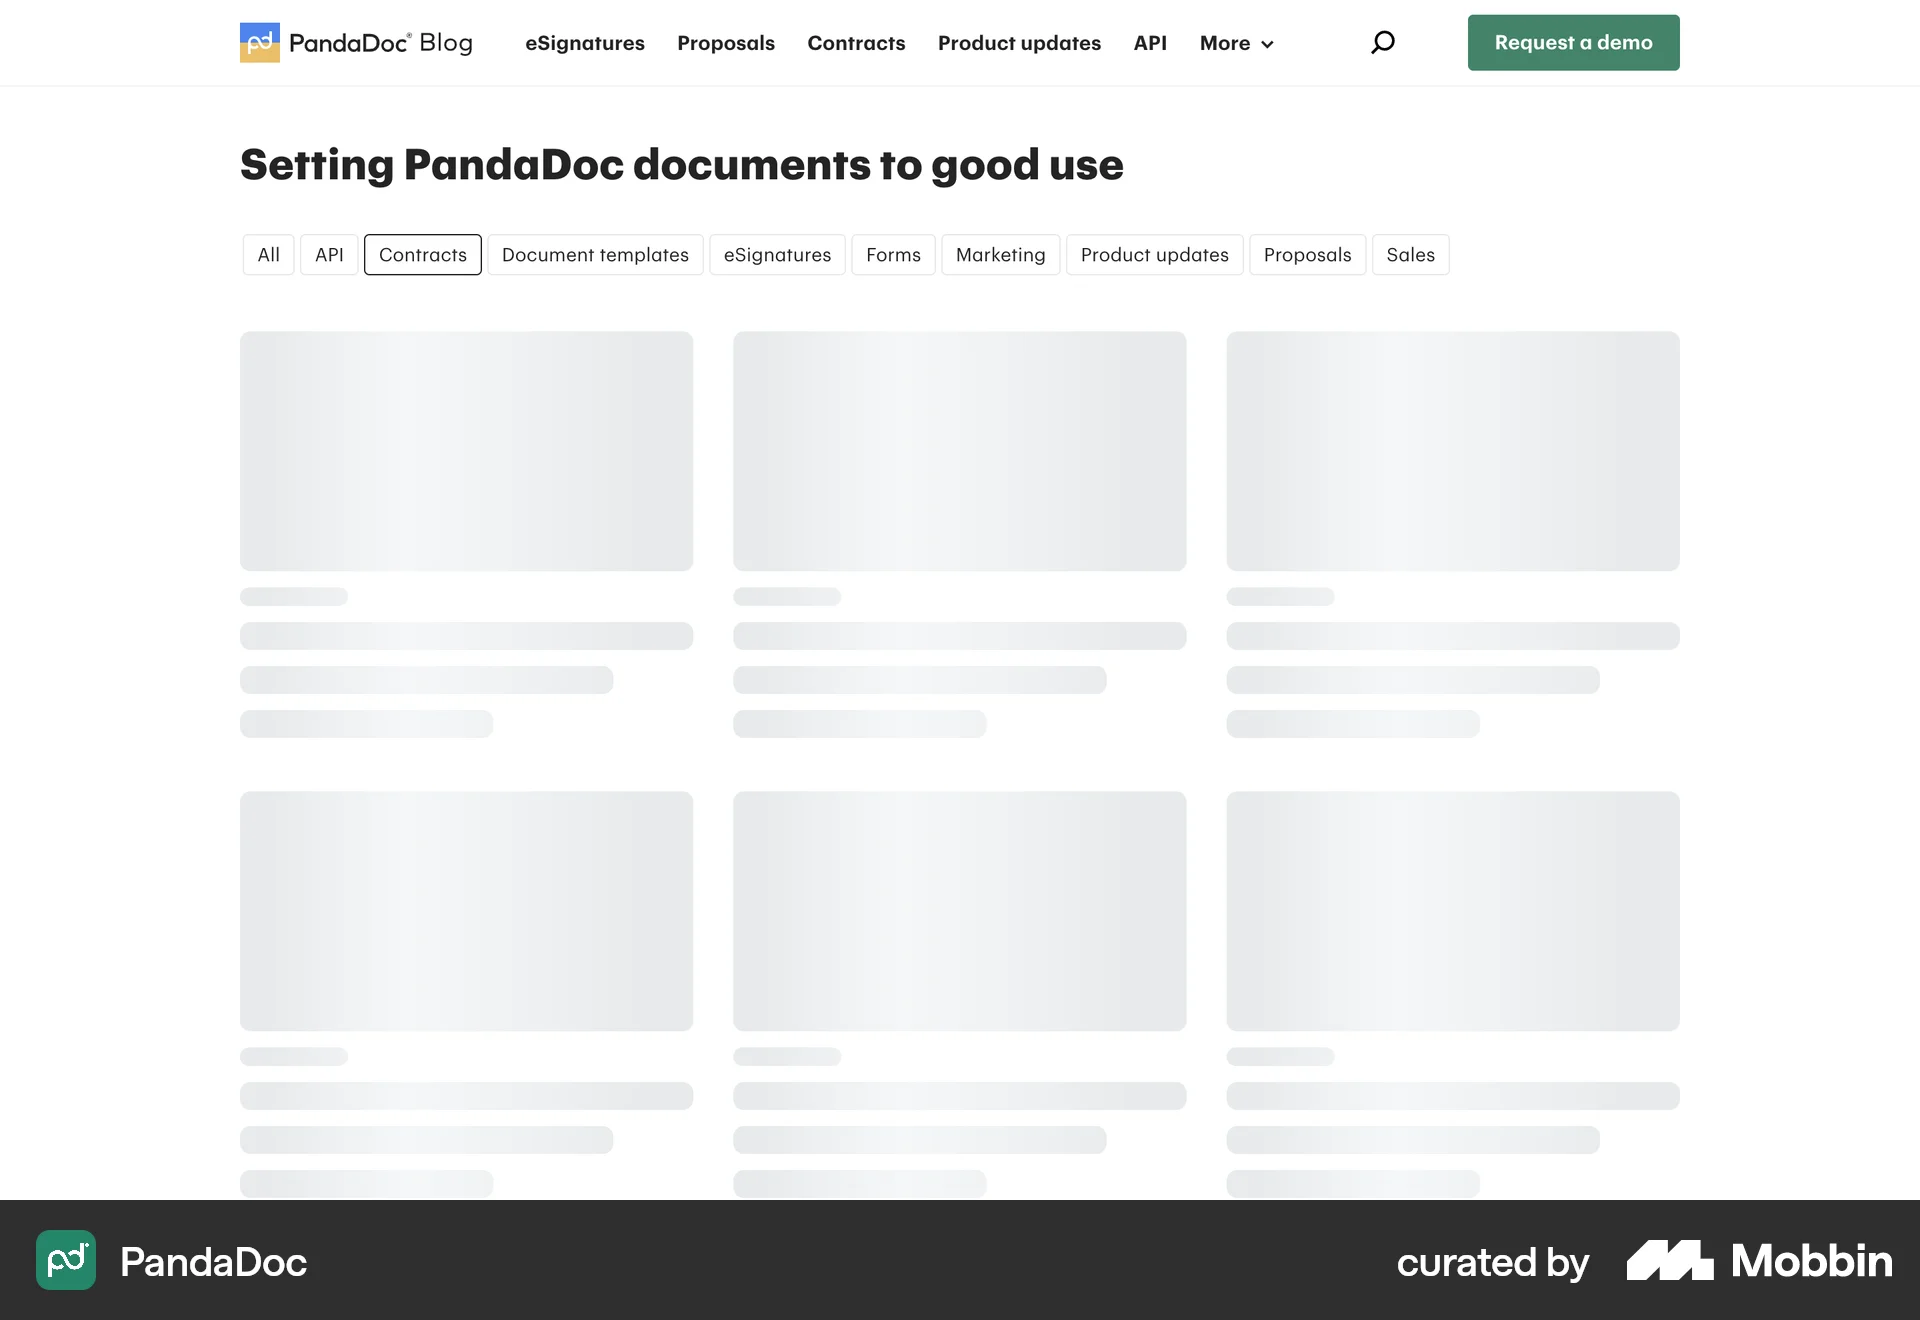
Task: Select the All filter pill
Action: pos(268,255)
